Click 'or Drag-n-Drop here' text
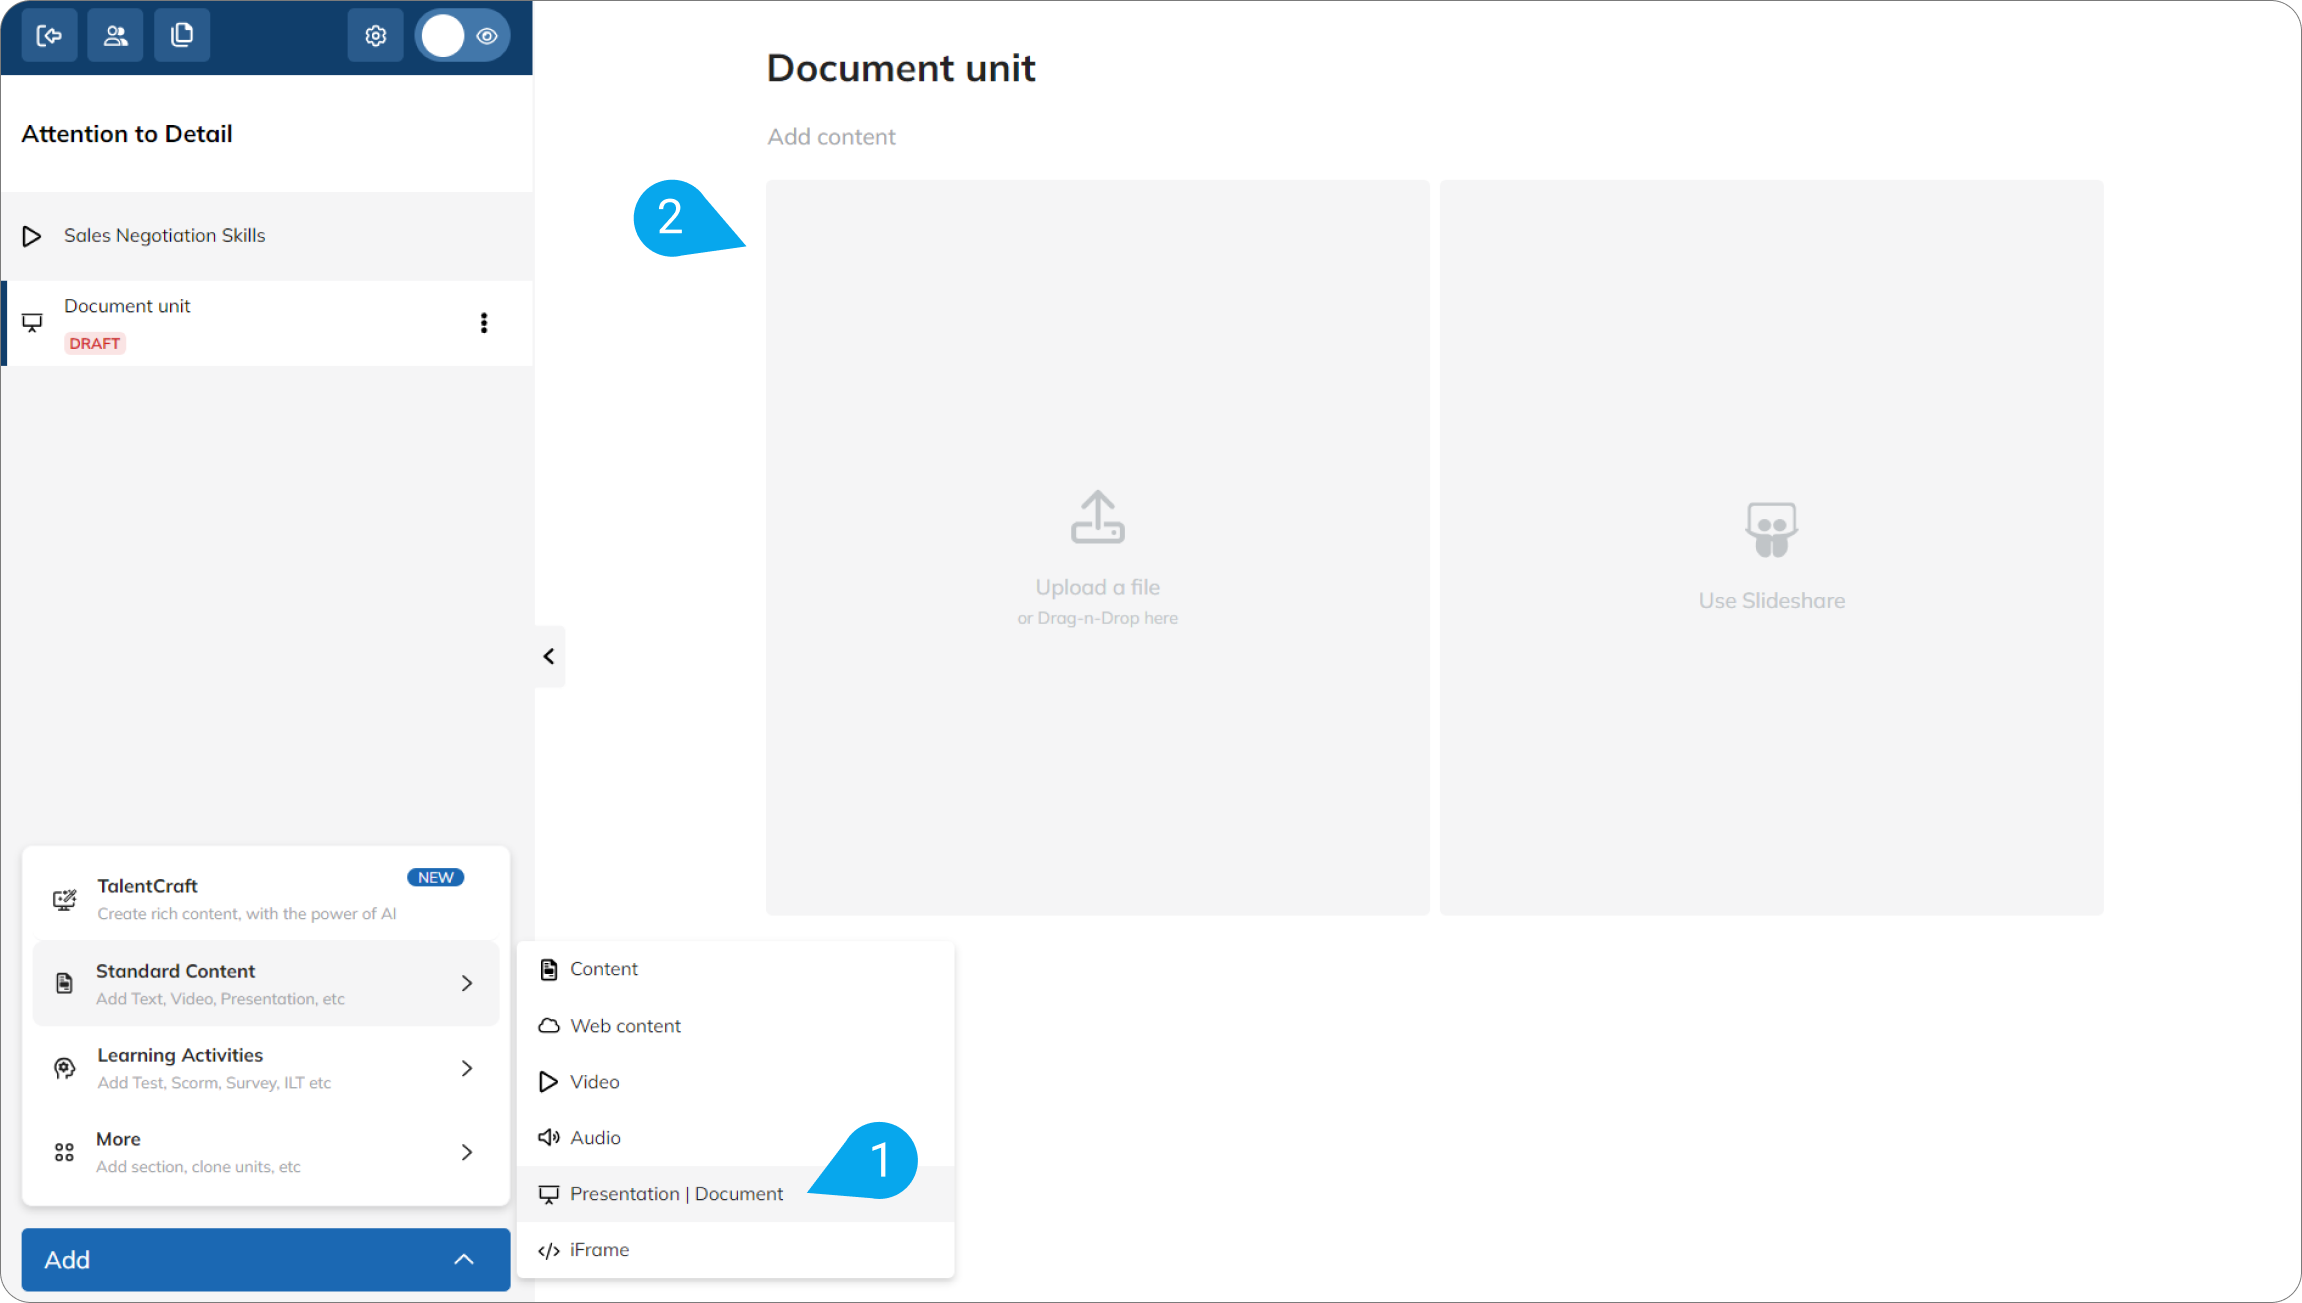This screenshot has width=2302, height=1303. tap(1098, 618)
